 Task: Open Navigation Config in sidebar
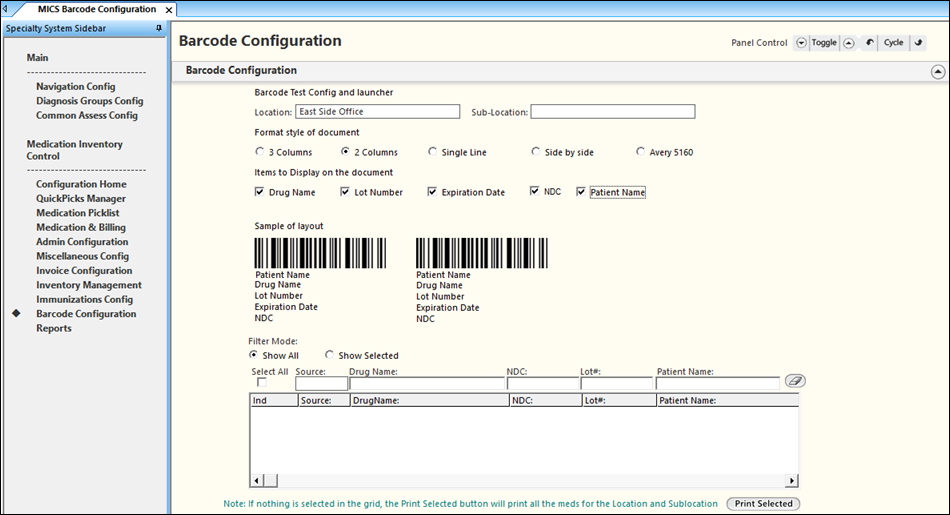[76, 87]
